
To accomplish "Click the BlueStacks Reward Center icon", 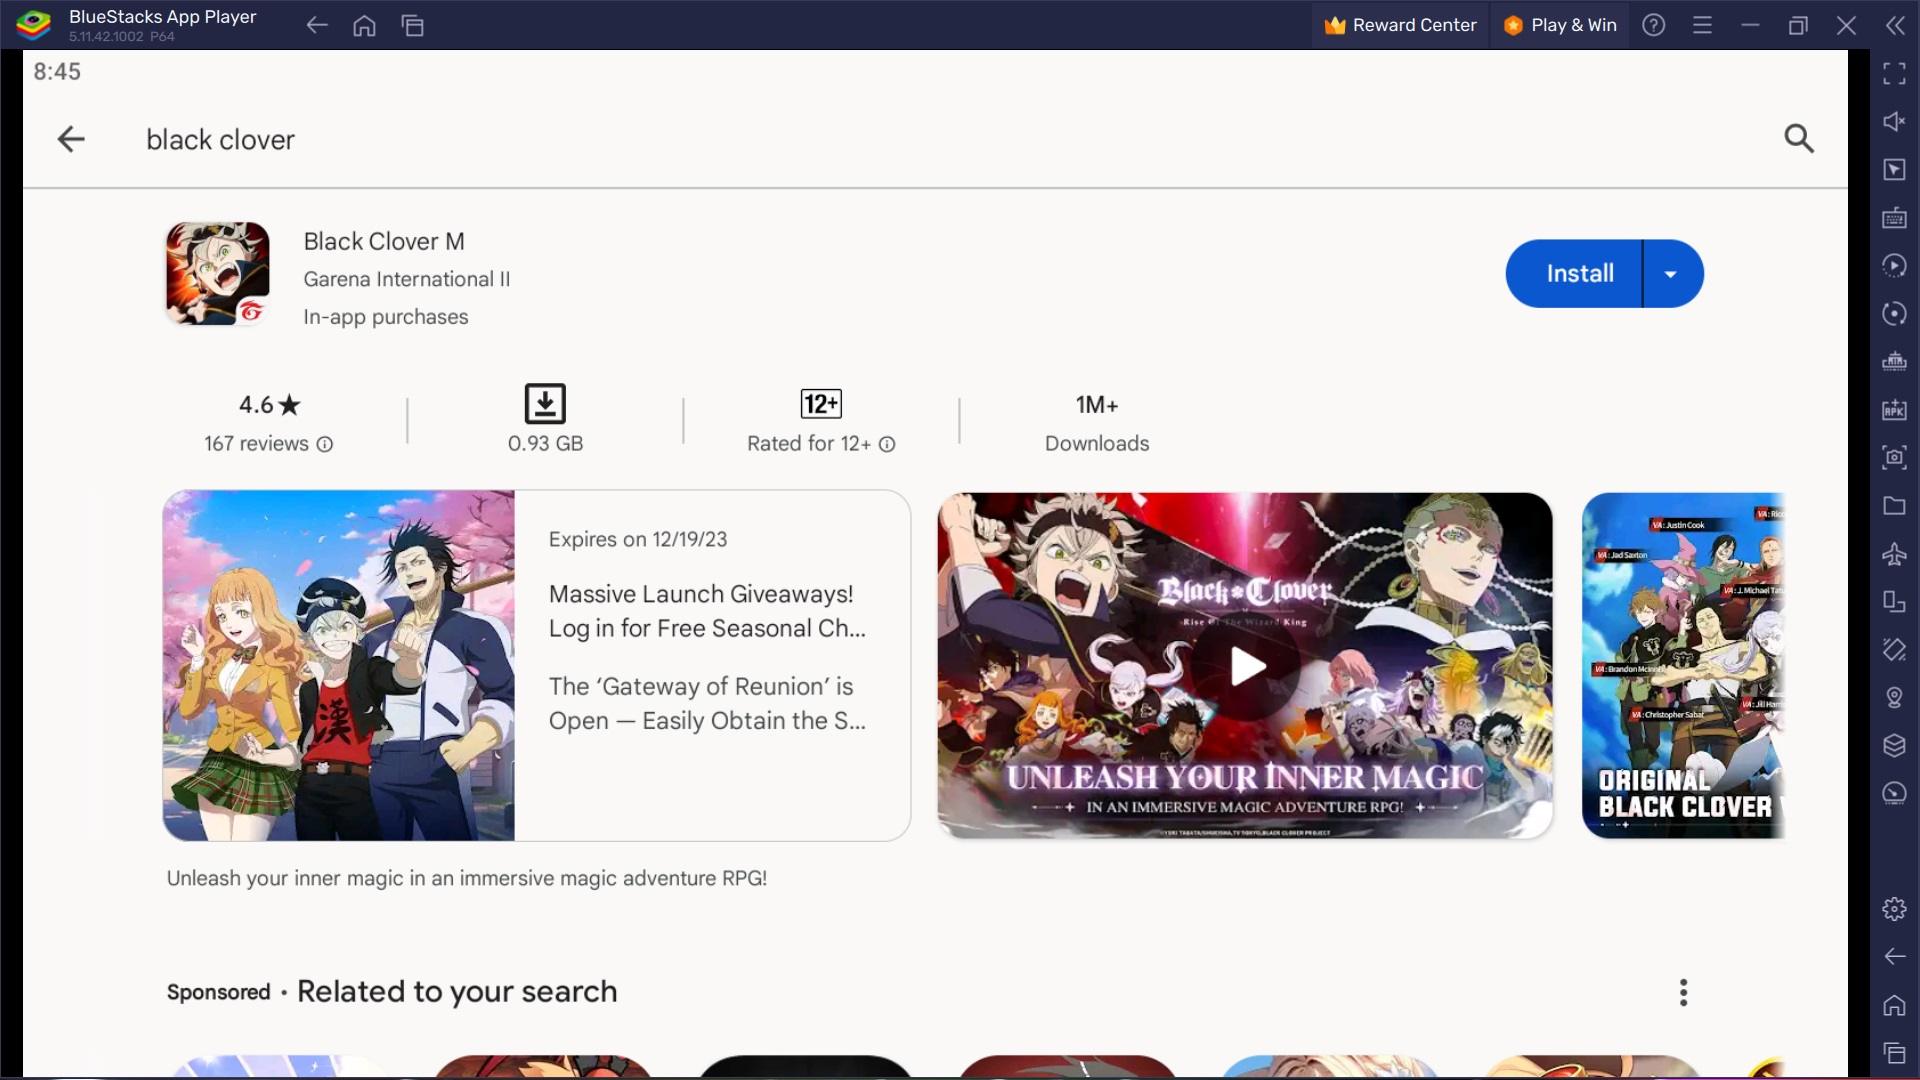I will [1335, 24].
